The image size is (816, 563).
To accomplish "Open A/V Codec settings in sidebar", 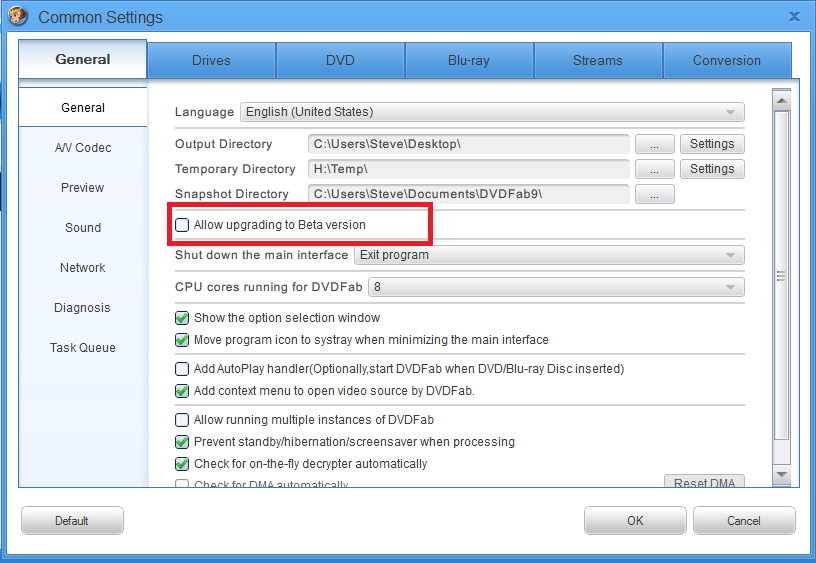I will click(x=83, y=148).
